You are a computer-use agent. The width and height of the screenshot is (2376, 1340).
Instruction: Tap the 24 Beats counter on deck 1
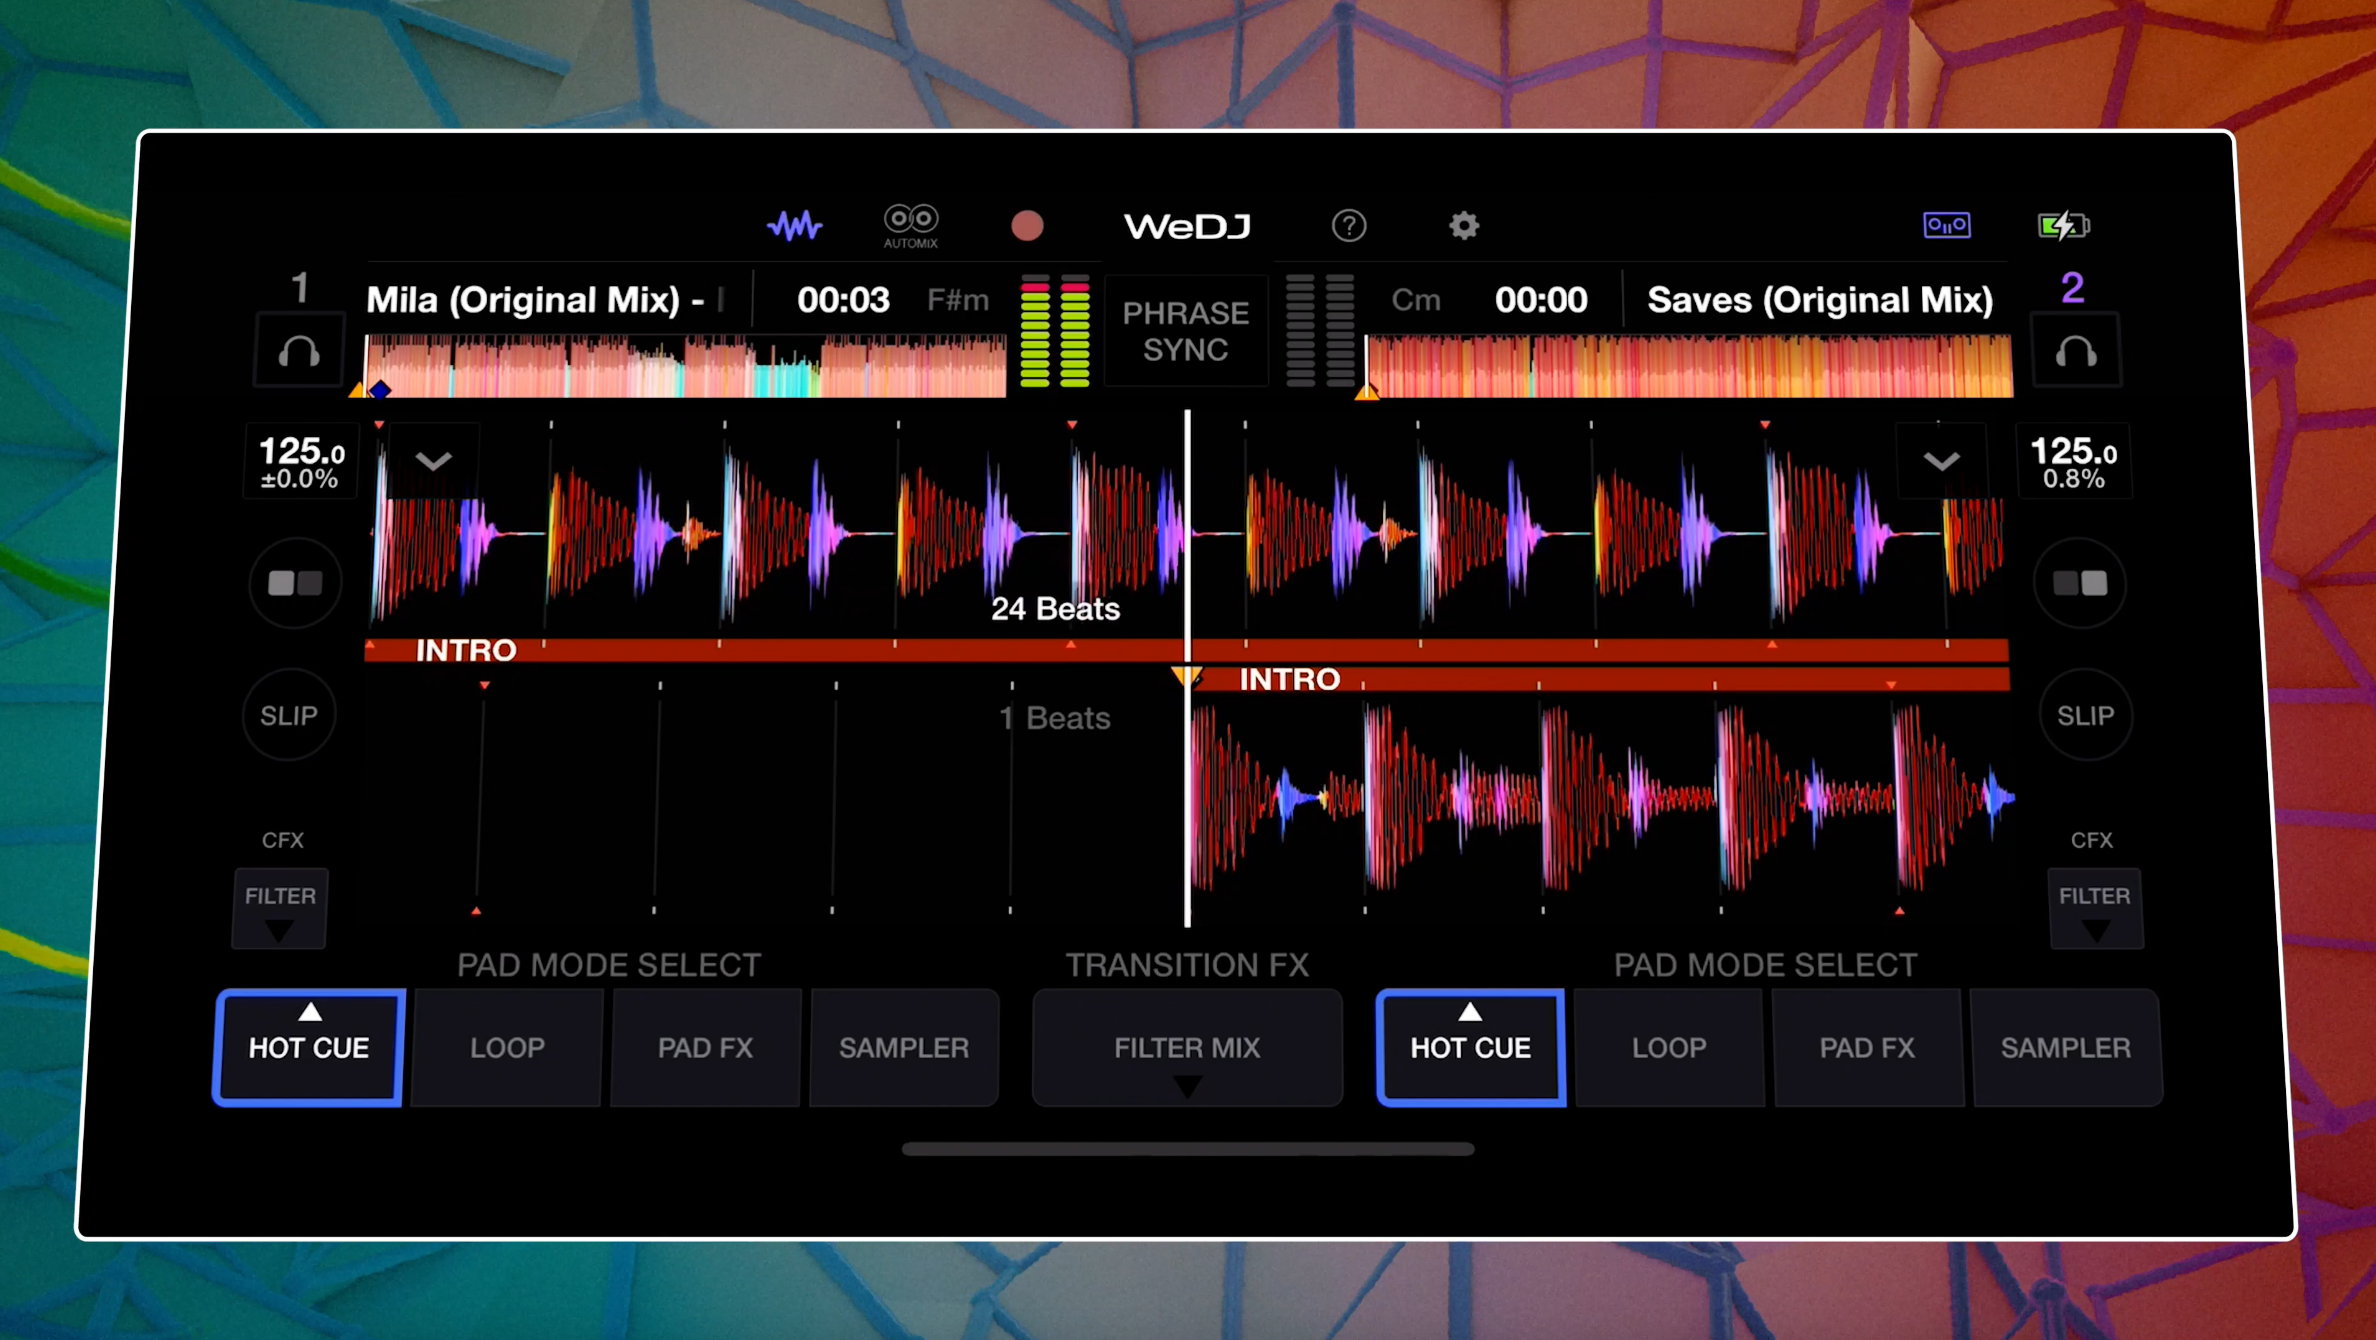1055,609
